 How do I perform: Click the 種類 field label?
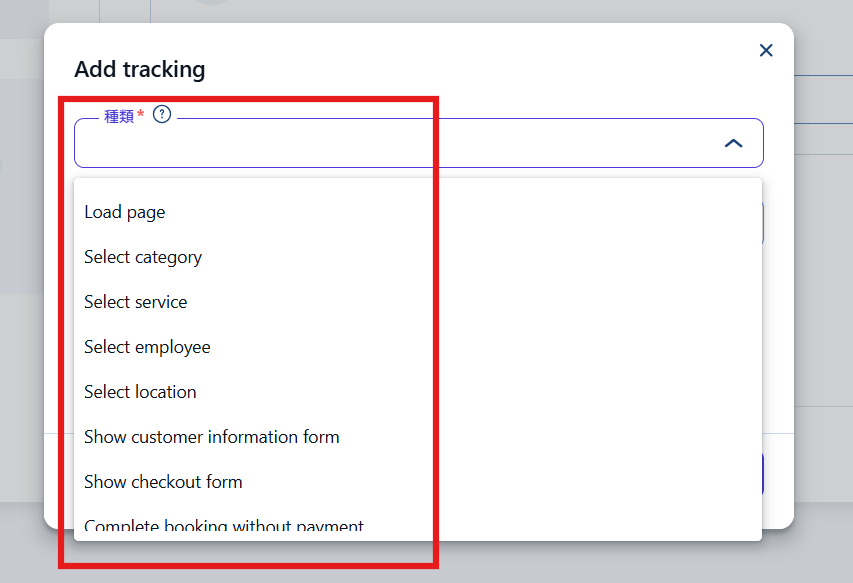pos(119,117)
